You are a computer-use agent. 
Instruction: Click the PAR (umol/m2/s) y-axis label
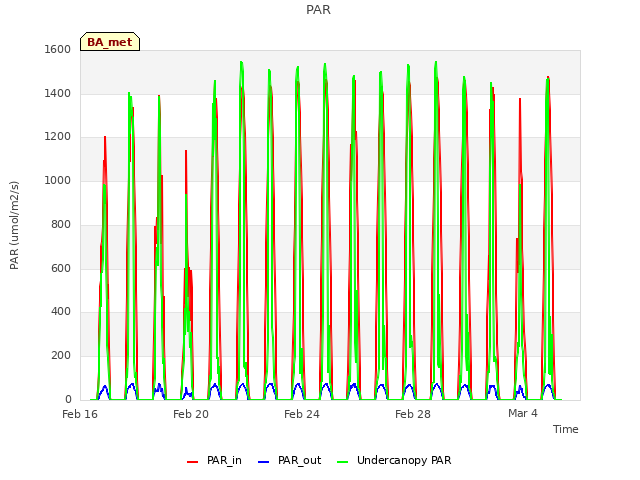pyautogui.click(x=14, y=225)
